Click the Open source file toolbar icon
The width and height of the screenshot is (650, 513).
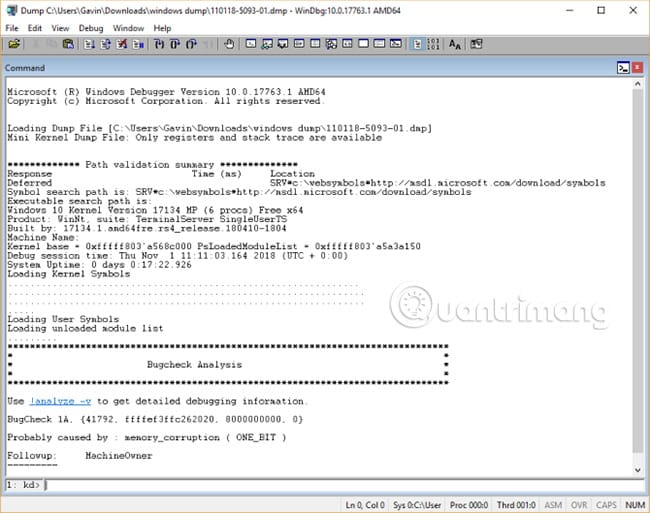[14, 44]
